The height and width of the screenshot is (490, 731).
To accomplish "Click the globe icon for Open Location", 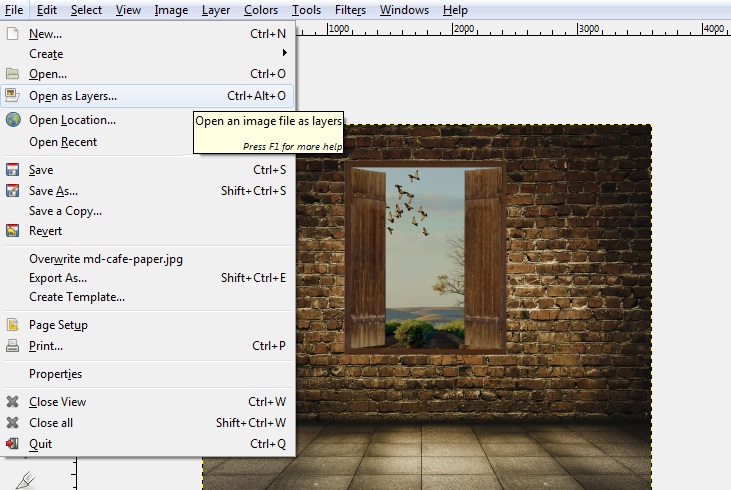I will point(13,120).
